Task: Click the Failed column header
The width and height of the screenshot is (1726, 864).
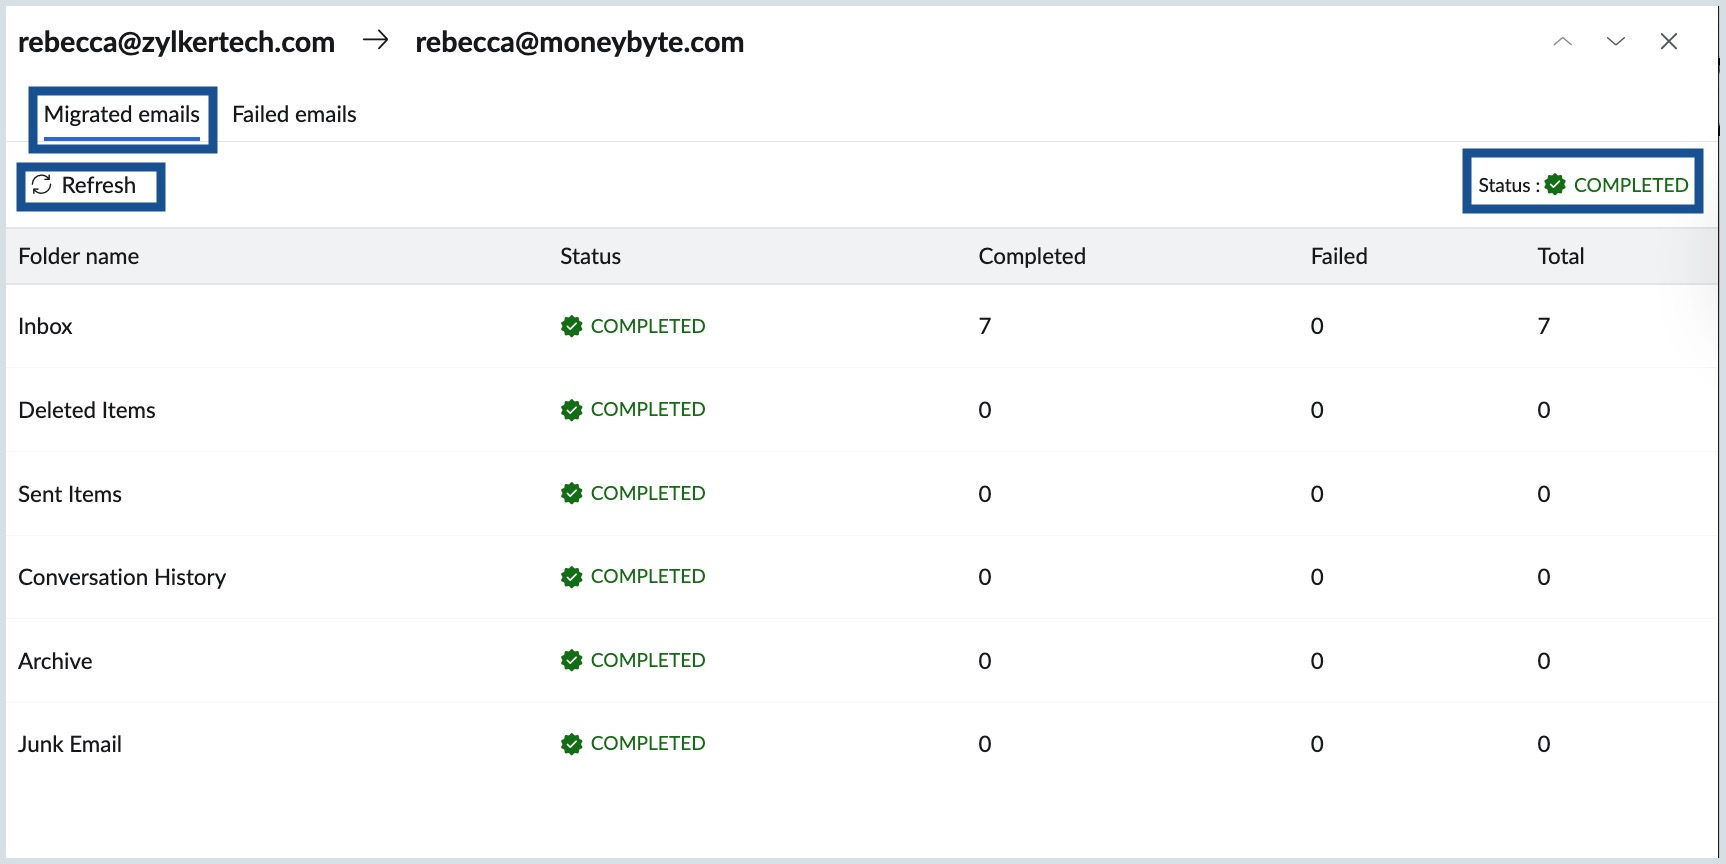Action: [x=1339, y=257]
